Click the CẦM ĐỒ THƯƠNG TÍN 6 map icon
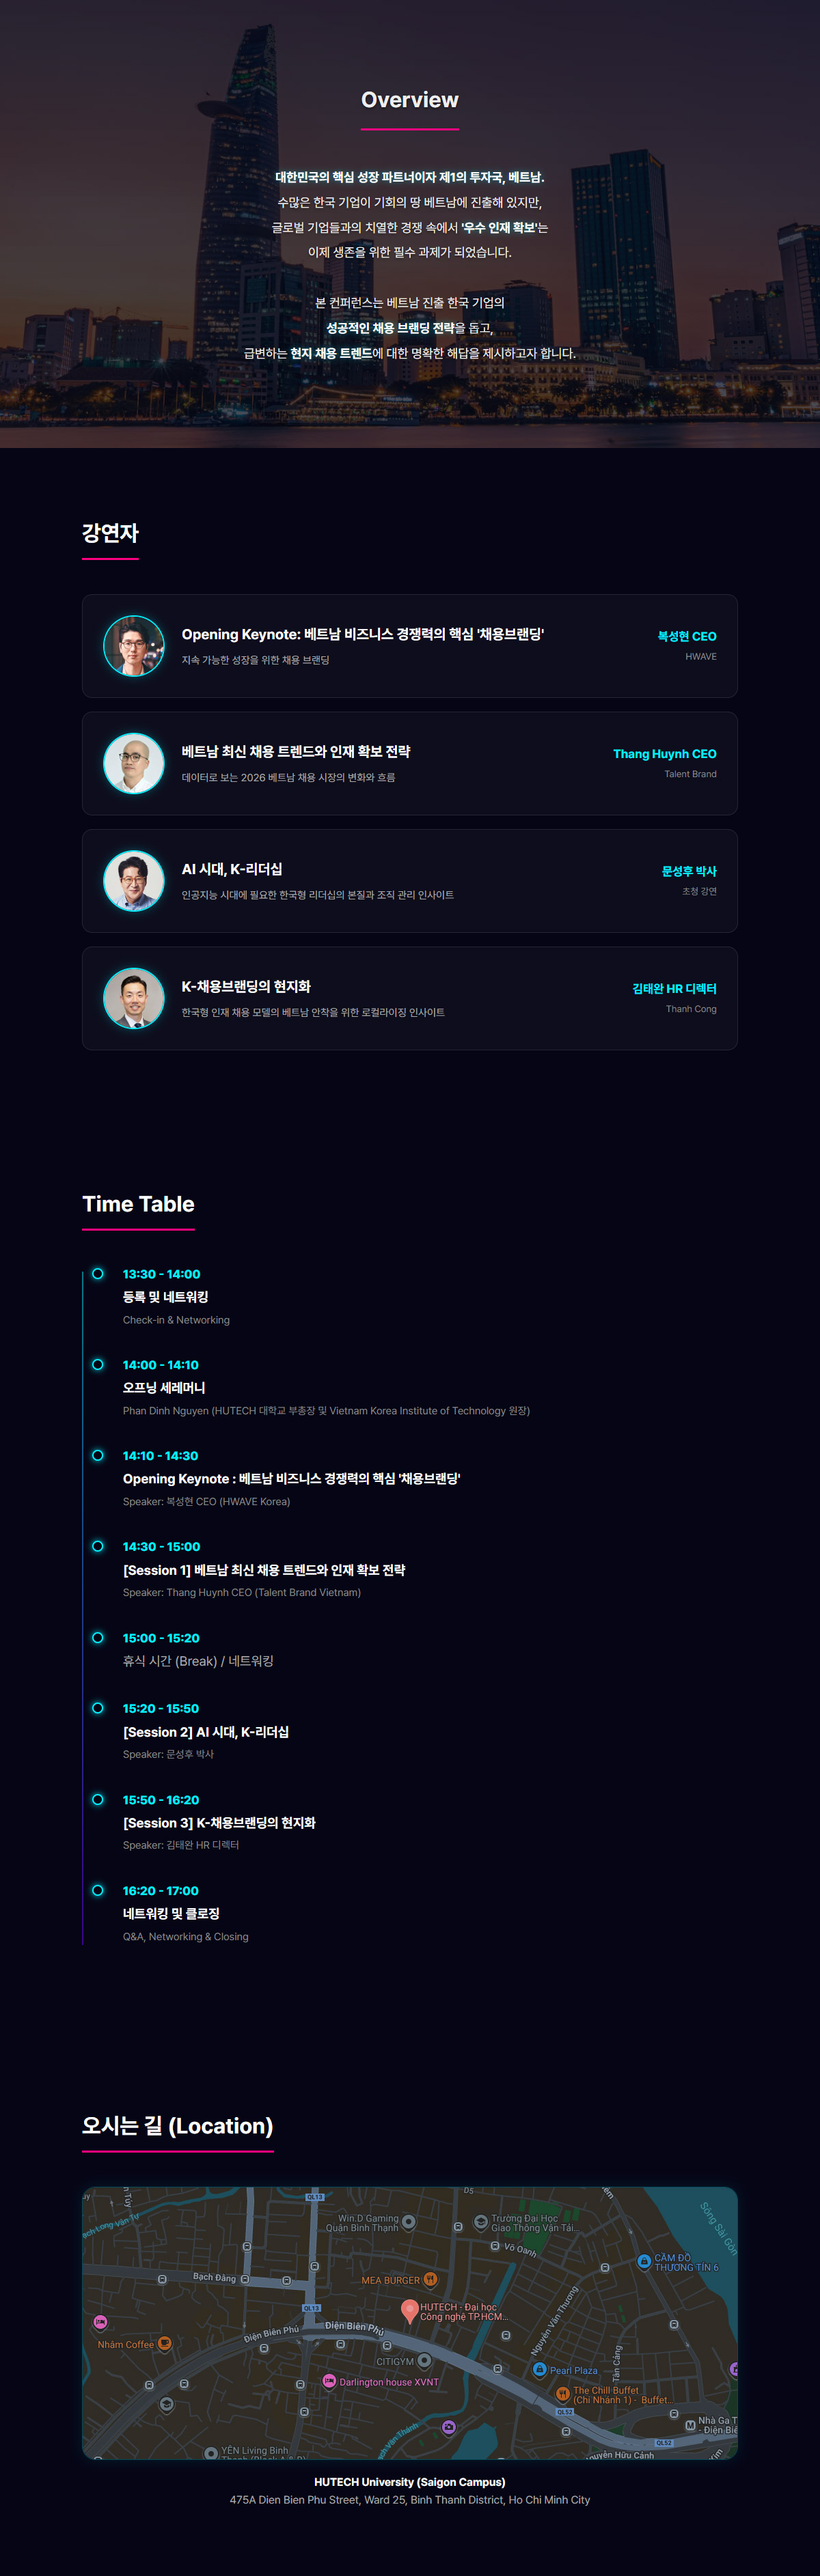Screen dimensions: 820x2576 (x=644, y=2261)
